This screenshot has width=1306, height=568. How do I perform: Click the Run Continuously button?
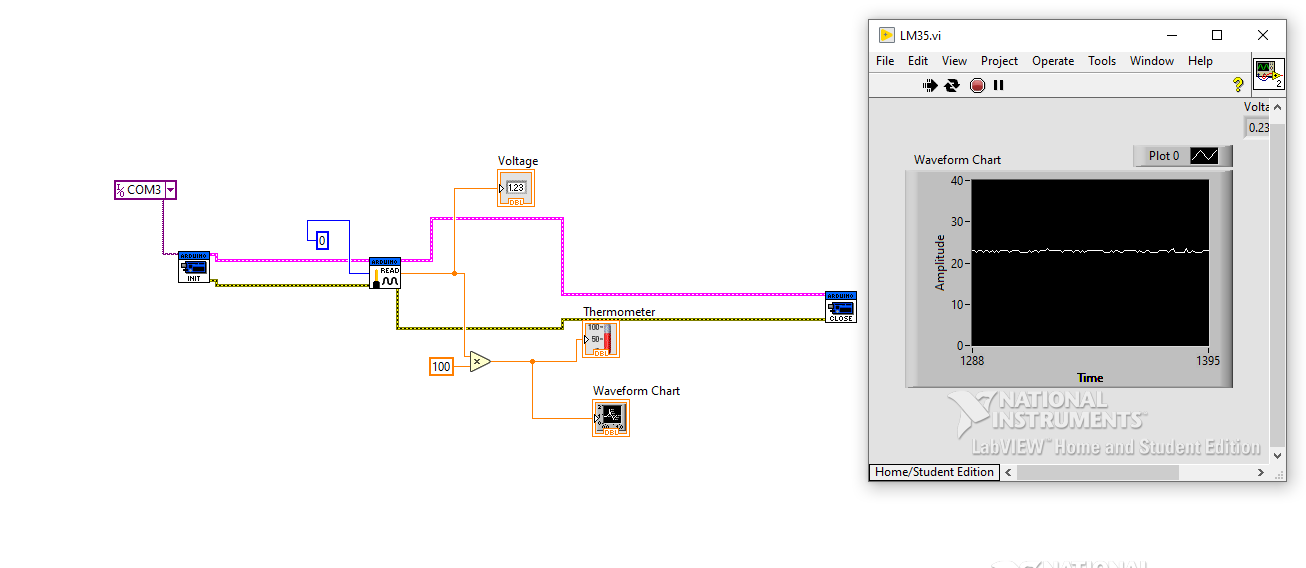952,86
